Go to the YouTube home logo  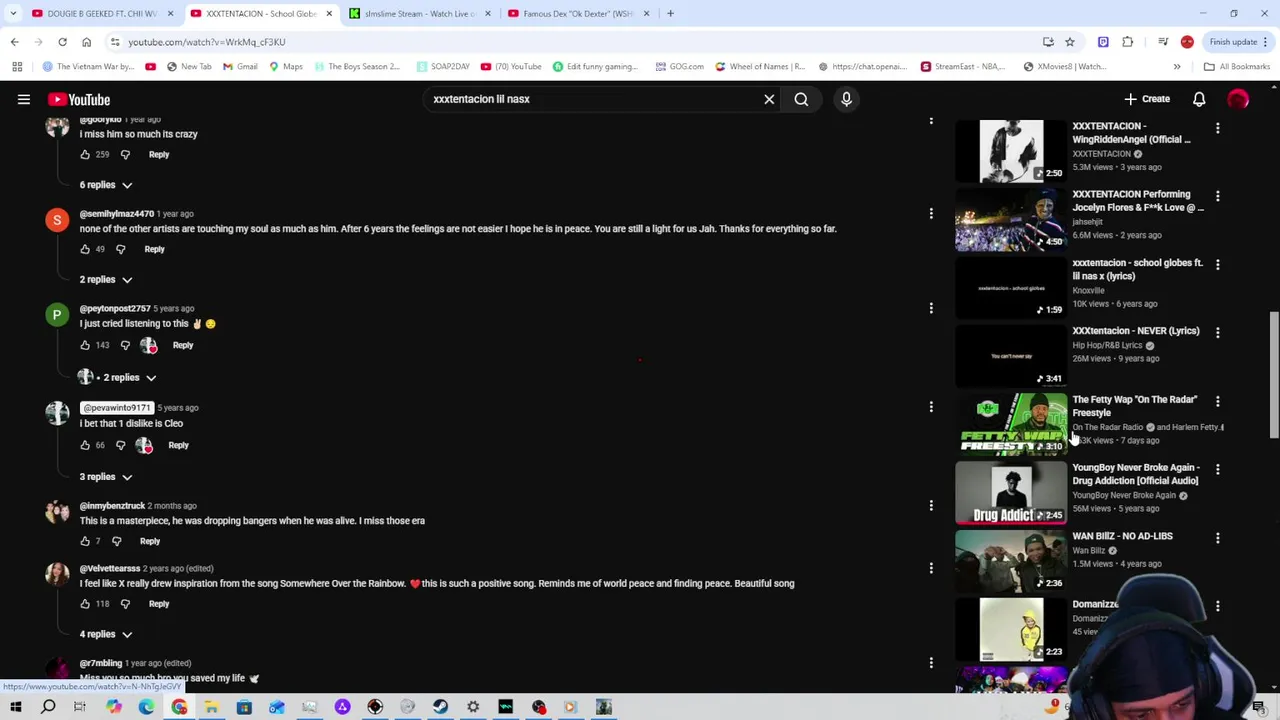pyautogui.click(x=78, y=99)
